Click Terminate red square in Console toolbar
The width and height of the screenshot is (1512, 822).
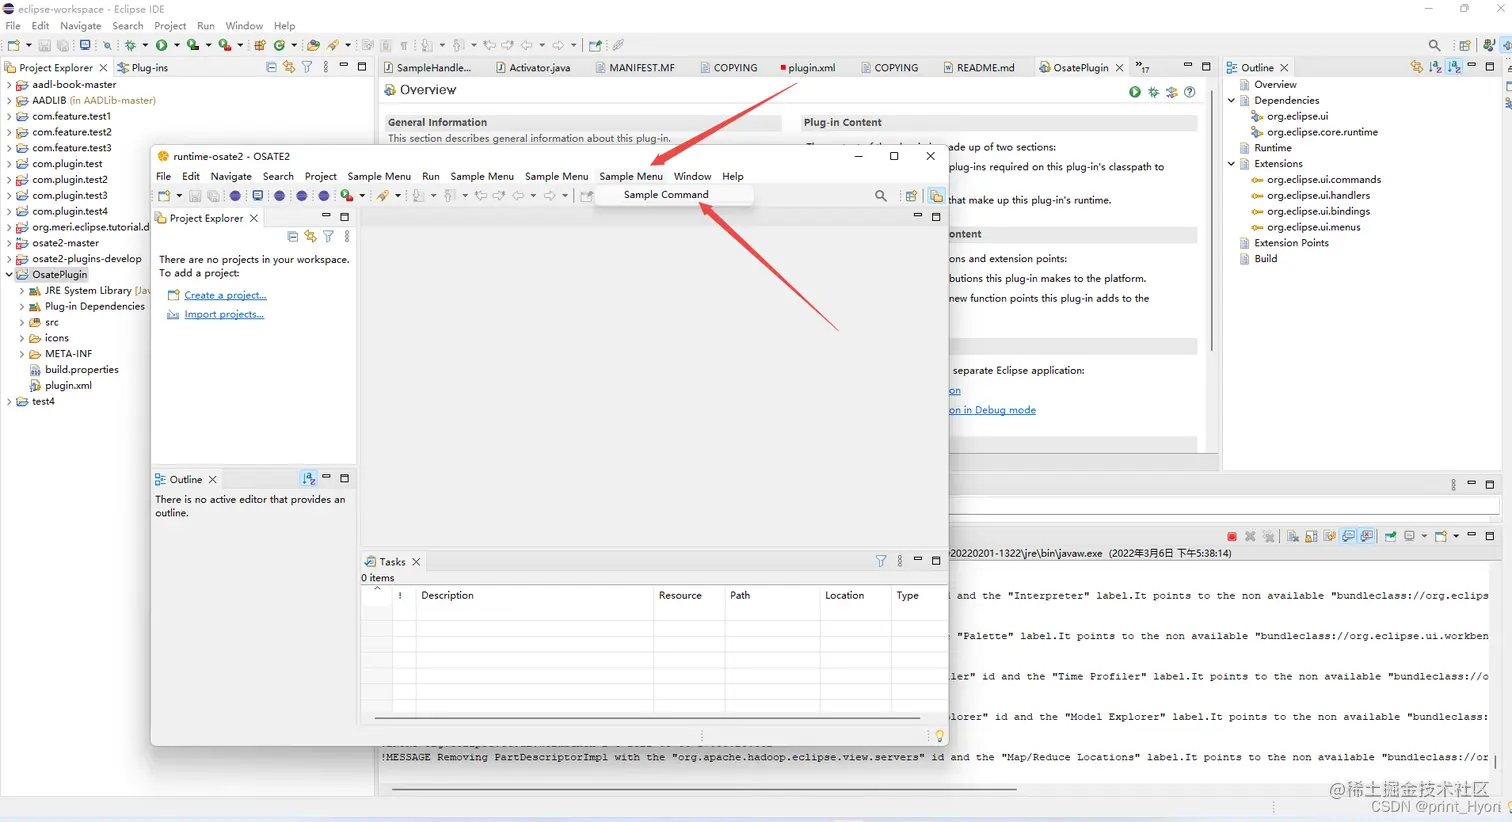pyautogui.click(x=1232, y=536)
